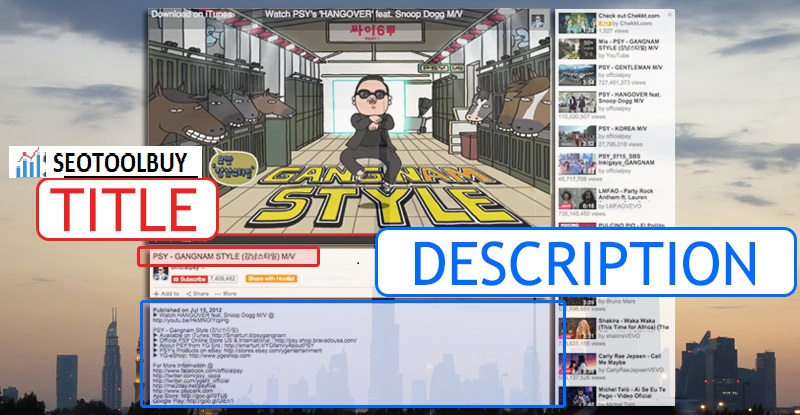Open the Mix - PSY - GANGNAM STYLE thumbnail

point(577,48)
